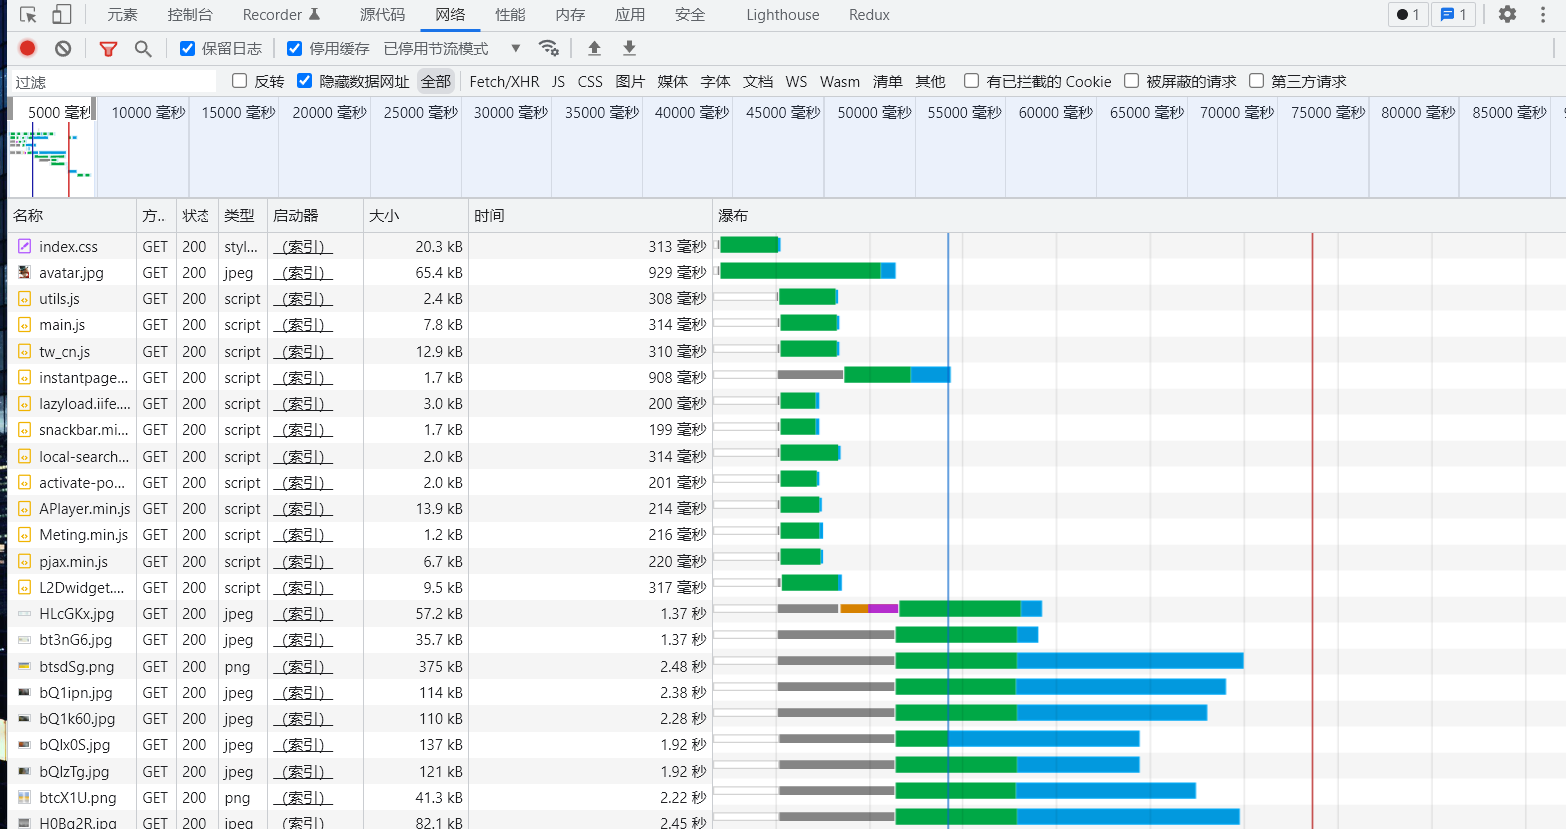The height and width of the screenshot is (829, 1566).
Task: Open the network search magnifier
Action: click(x=143, y=48)
